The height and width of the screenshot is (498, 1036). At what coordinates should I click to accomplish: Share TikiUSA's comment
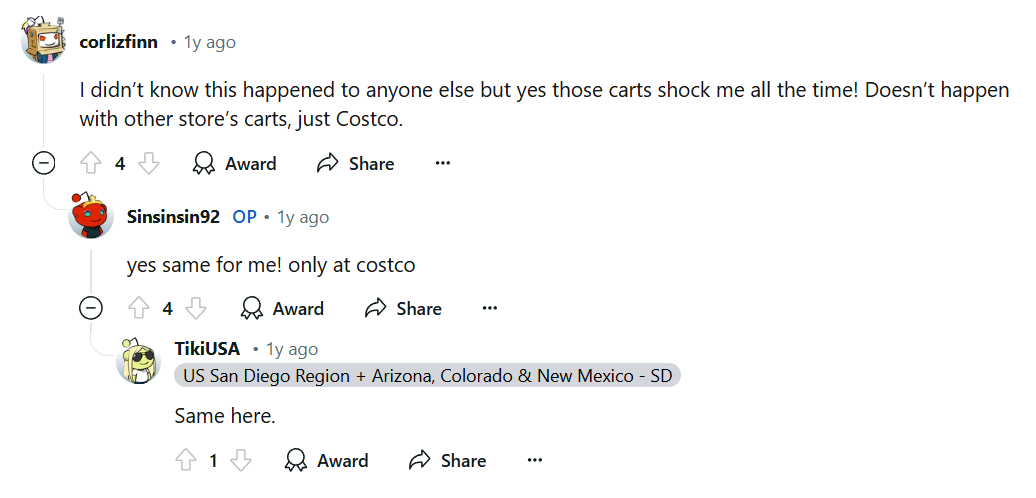pos(447,460)
